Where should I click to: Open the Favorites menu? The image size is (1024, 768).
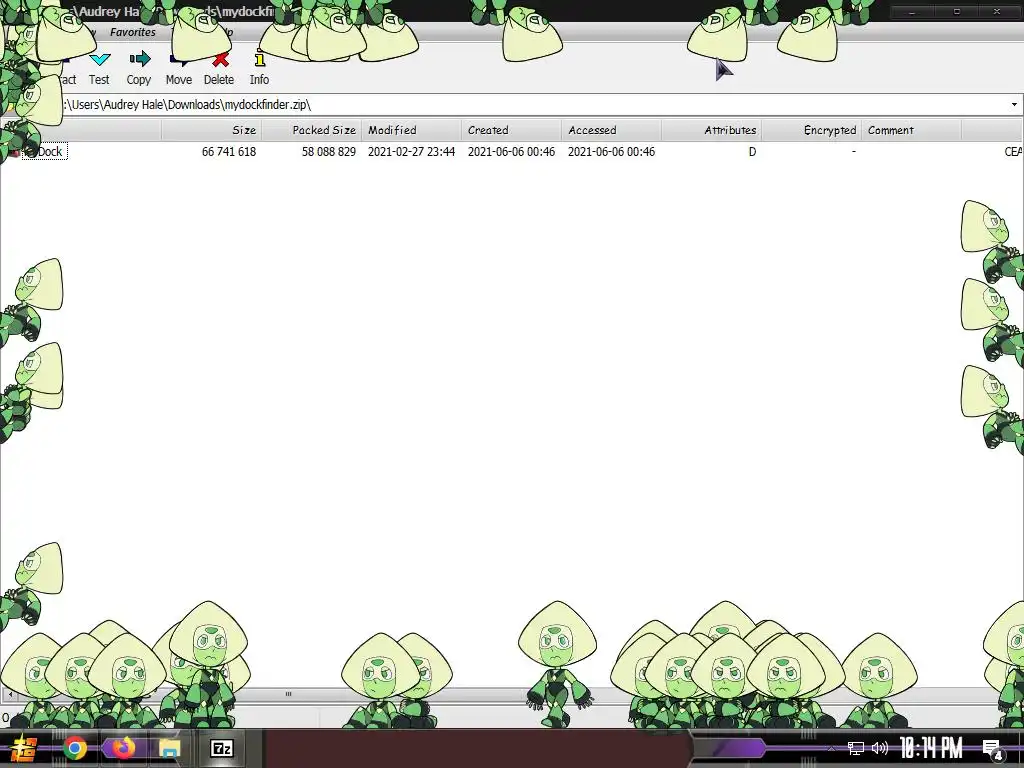pyautogui.click(x=133, y=32)
